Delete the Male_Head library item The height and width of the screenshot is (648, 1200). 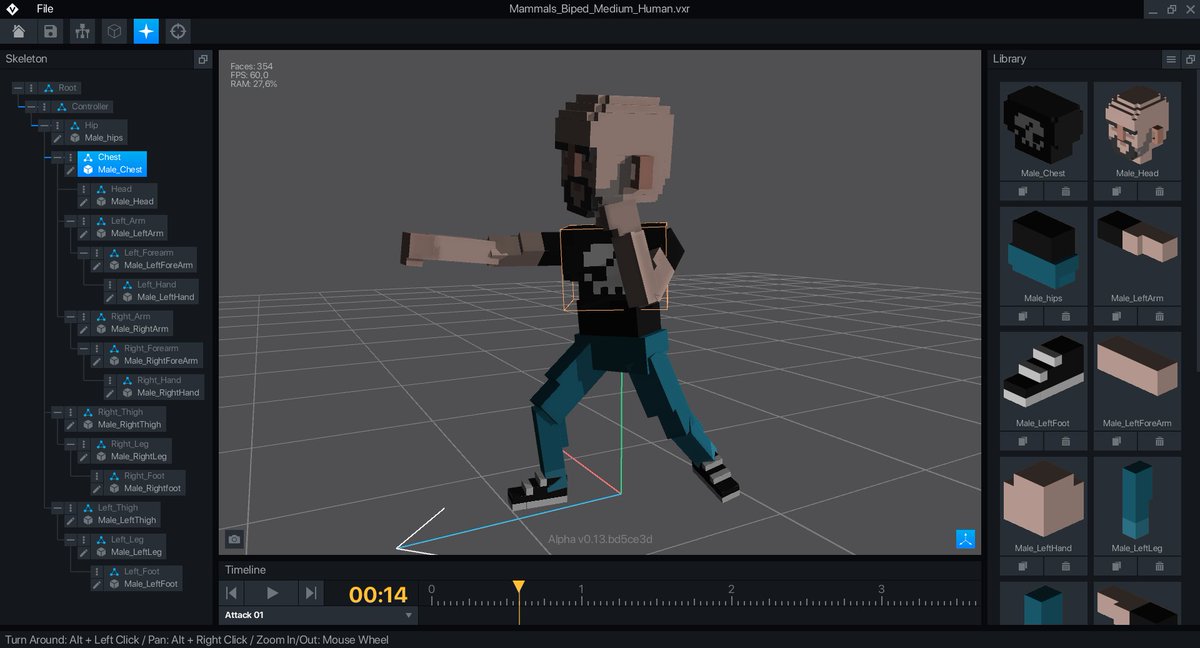click(1158, 191)
